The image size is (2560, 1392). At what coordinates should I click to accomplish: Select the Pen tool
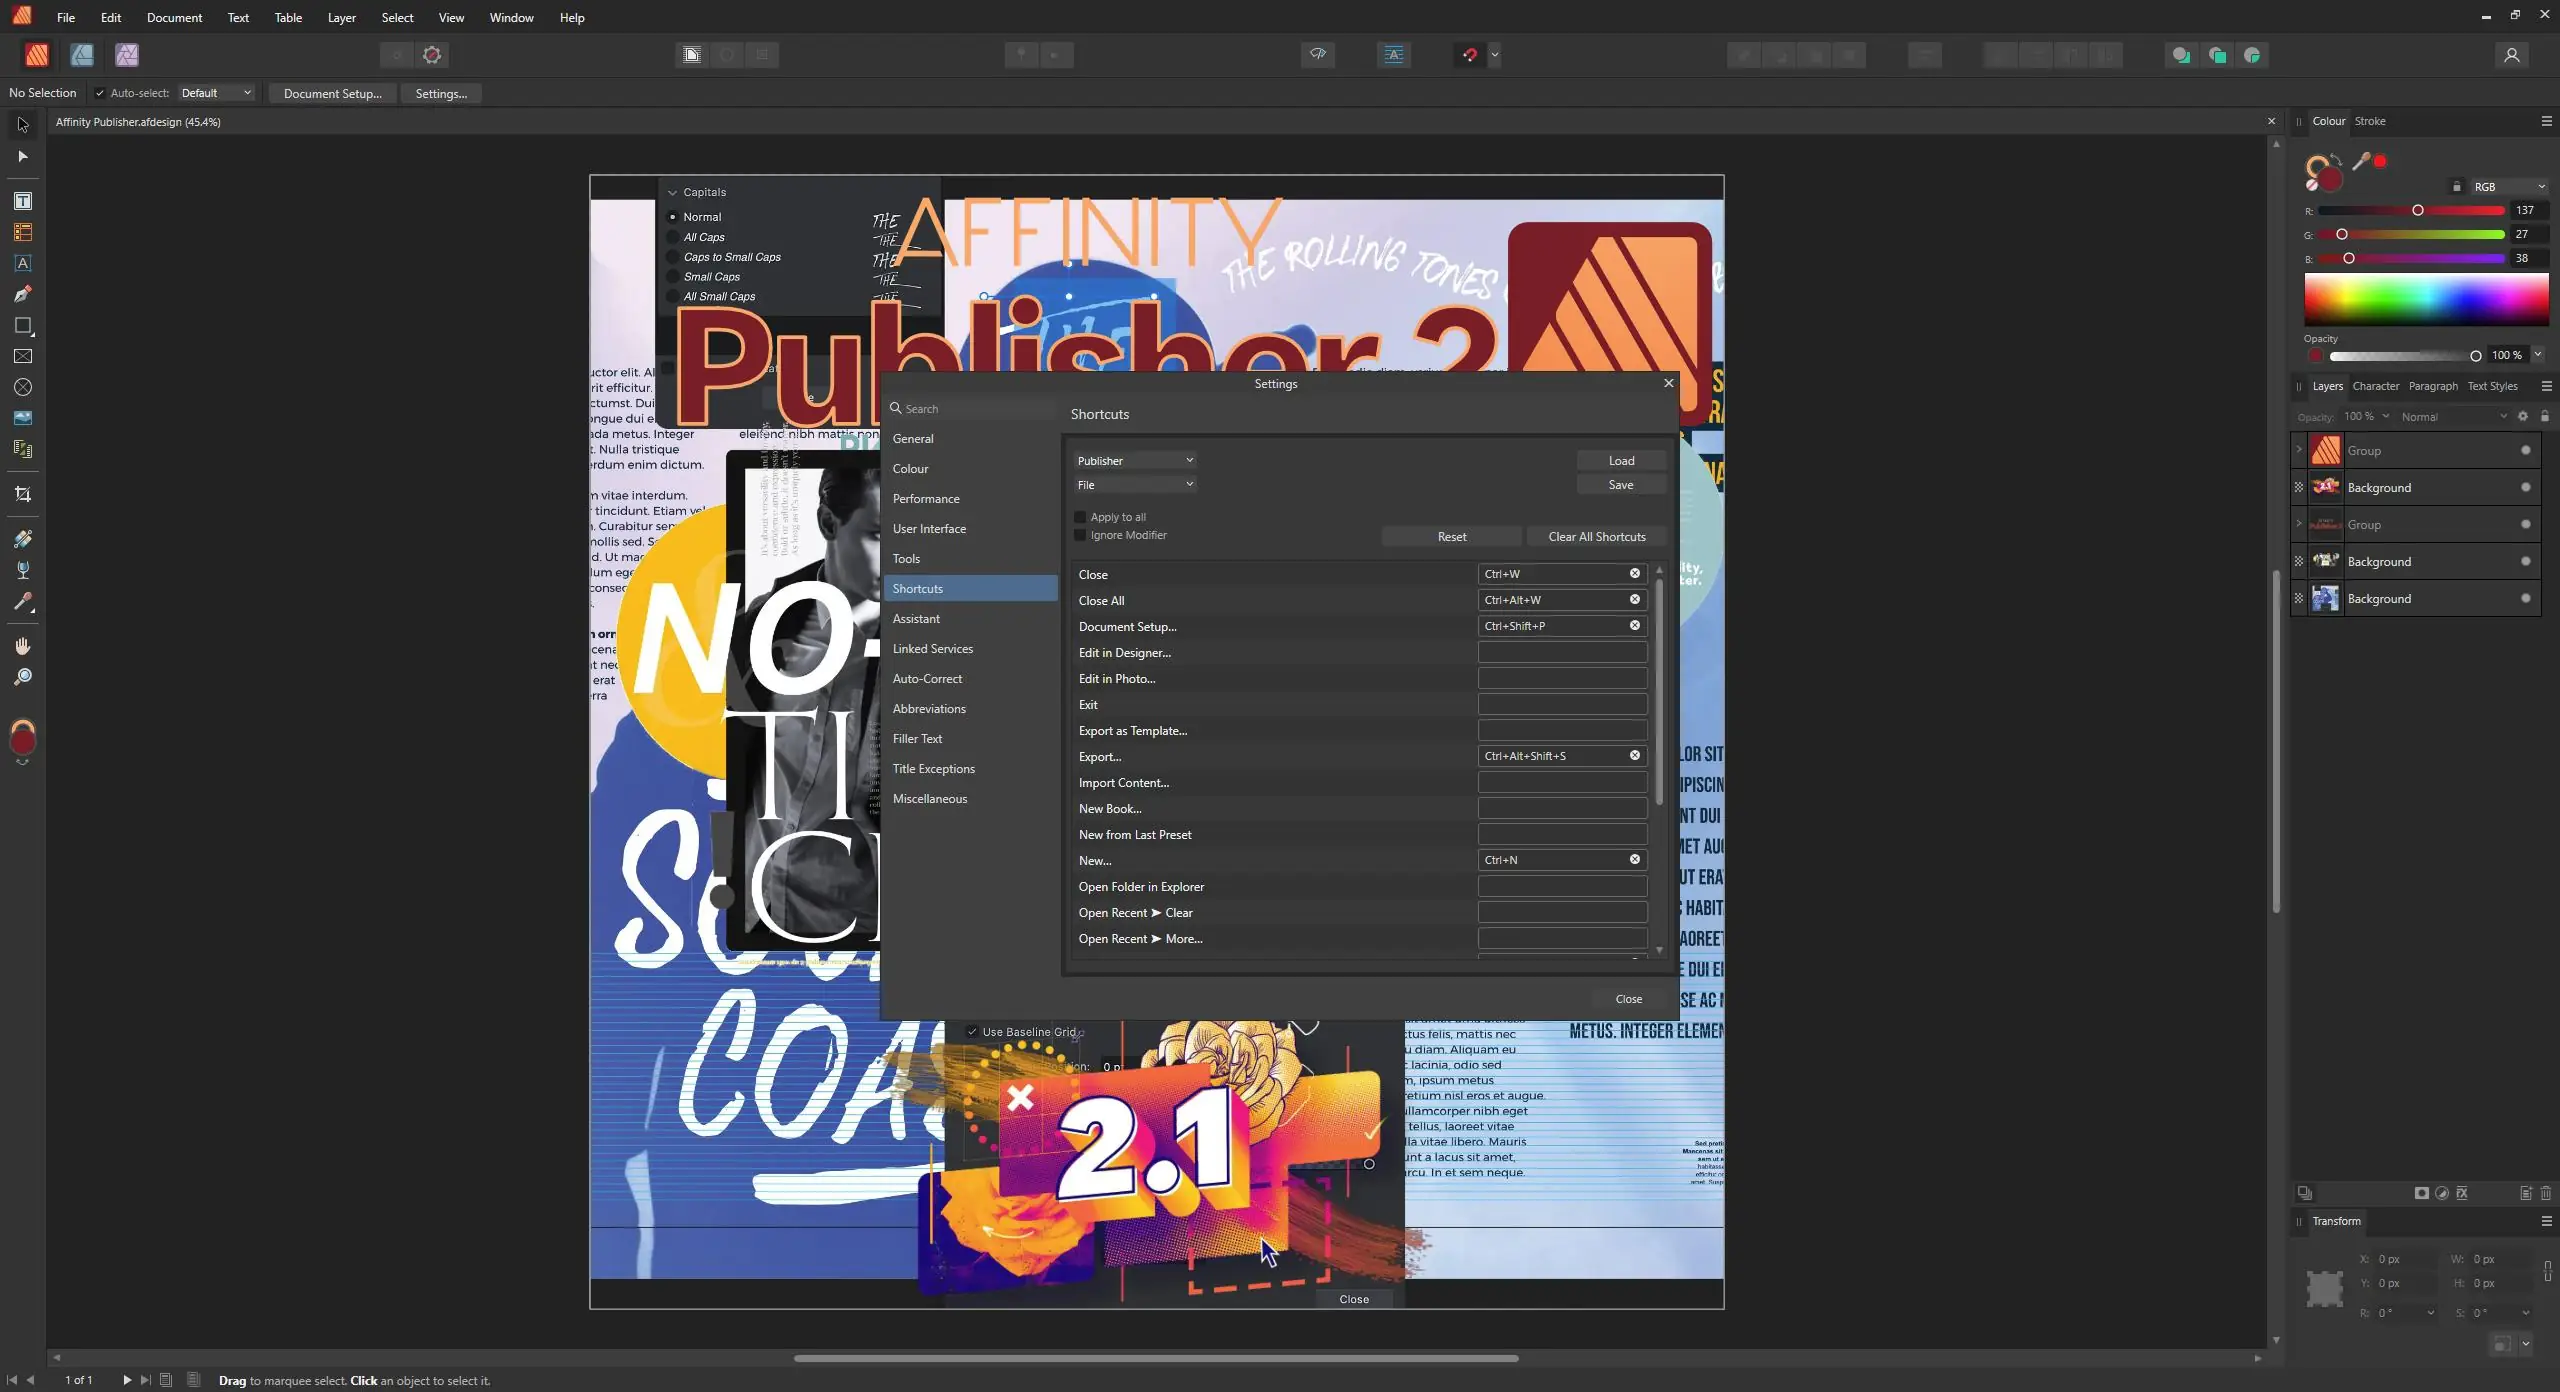(22, 294)
